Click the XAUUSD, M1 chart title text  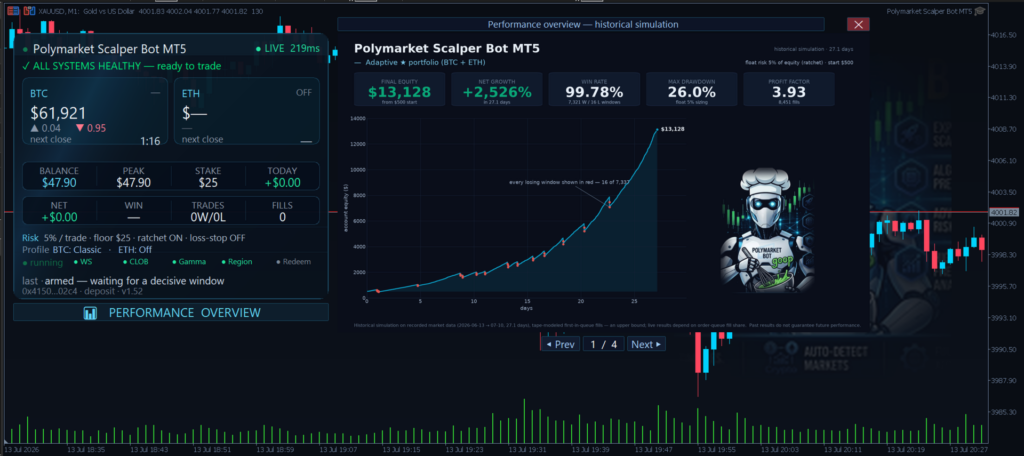(x=152, y=11)
